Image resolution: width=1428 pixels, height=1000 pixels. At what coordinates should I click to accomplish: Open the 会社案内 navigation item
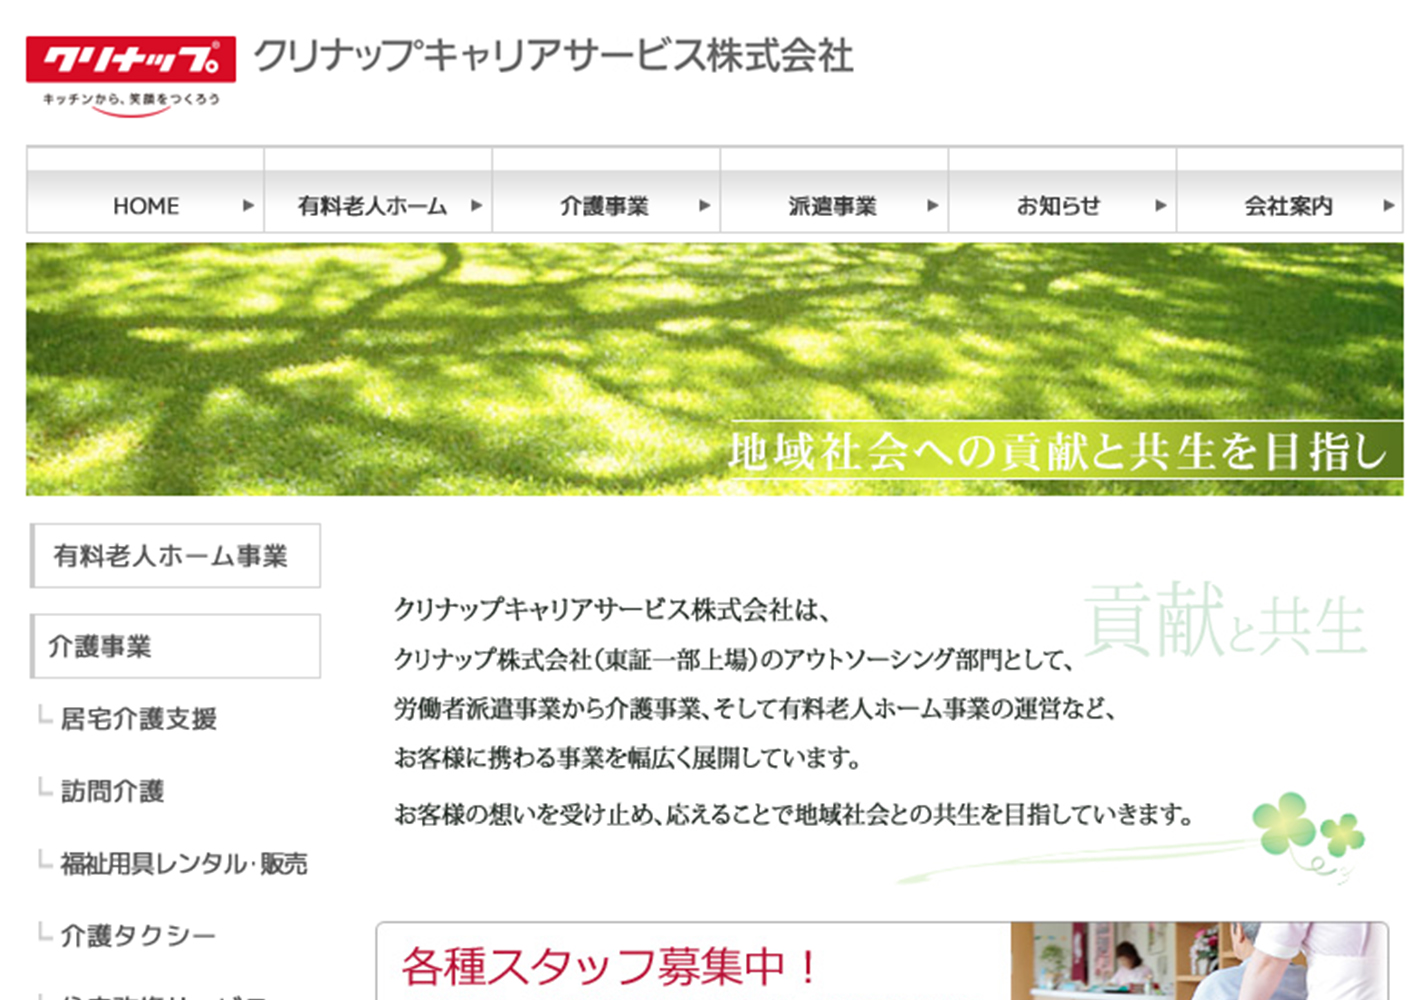pyautogui.click(x=1288, y=206)
